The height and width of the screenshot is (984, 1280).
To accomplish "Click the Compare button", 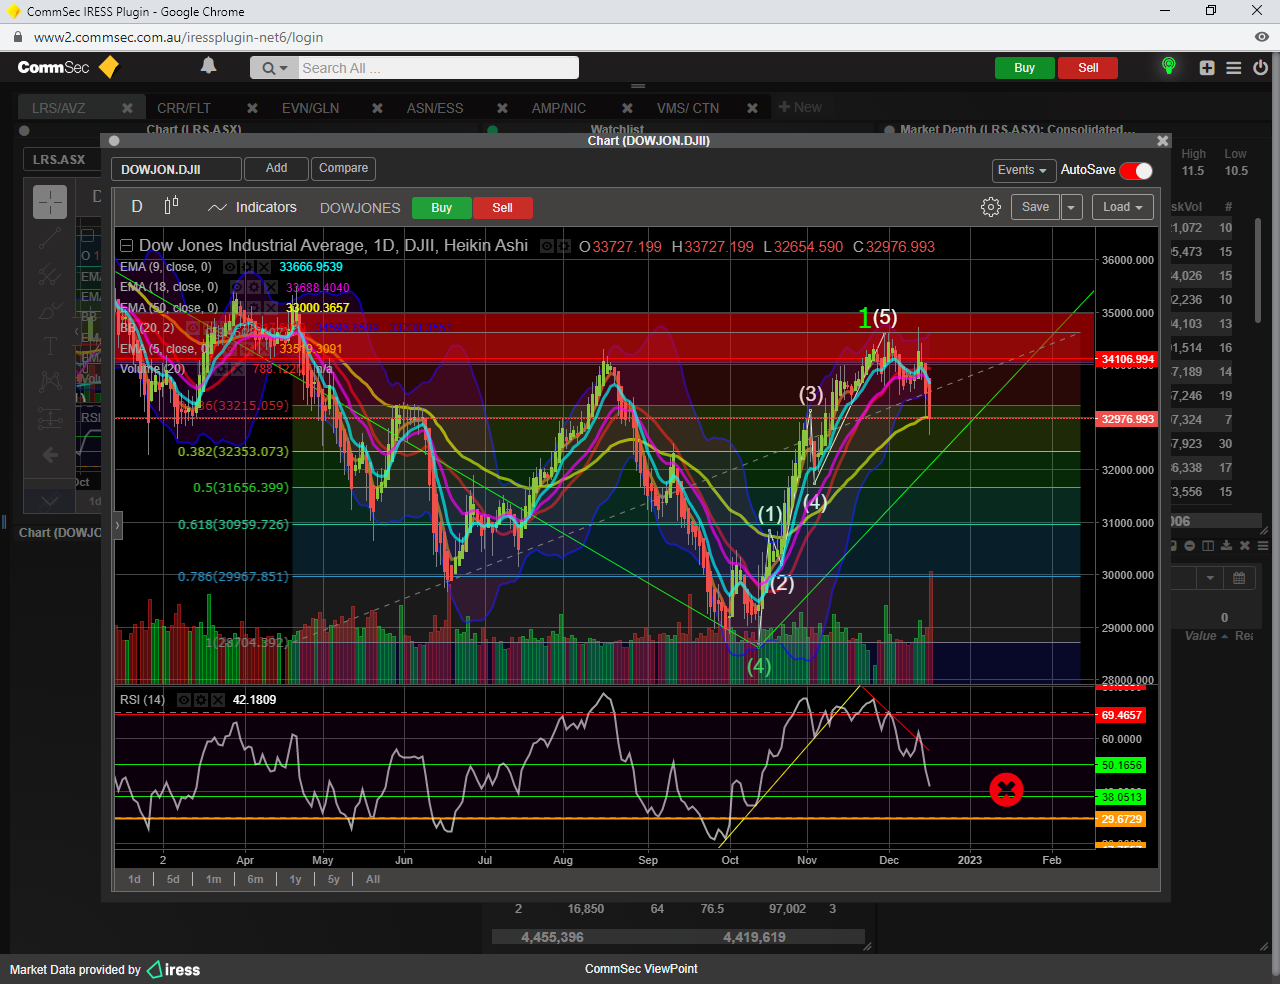I will (343, 169).
